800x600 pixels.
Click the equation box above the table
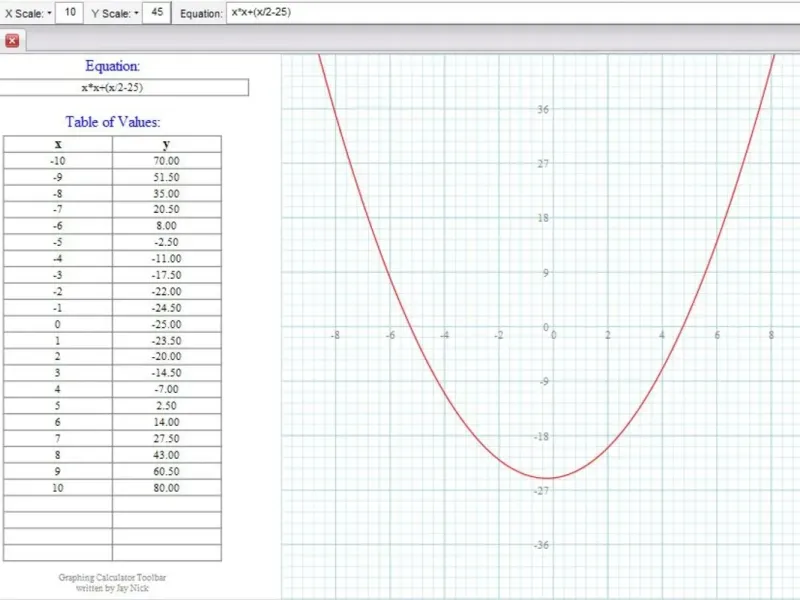[124, 87]
